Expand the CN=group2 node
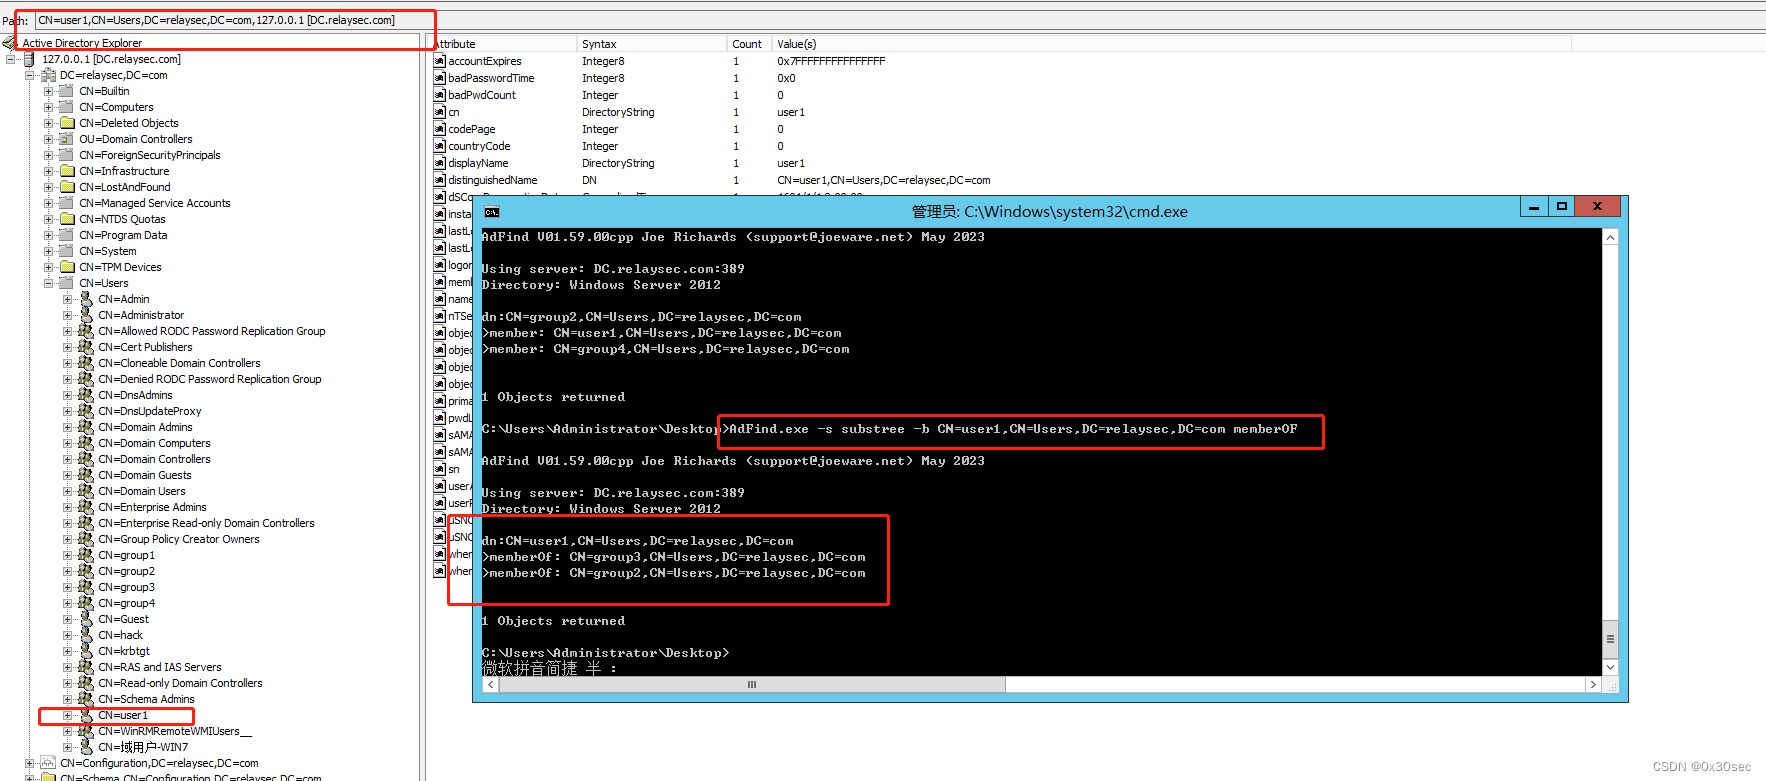The image size is (1766, 781). coord(67,571)
